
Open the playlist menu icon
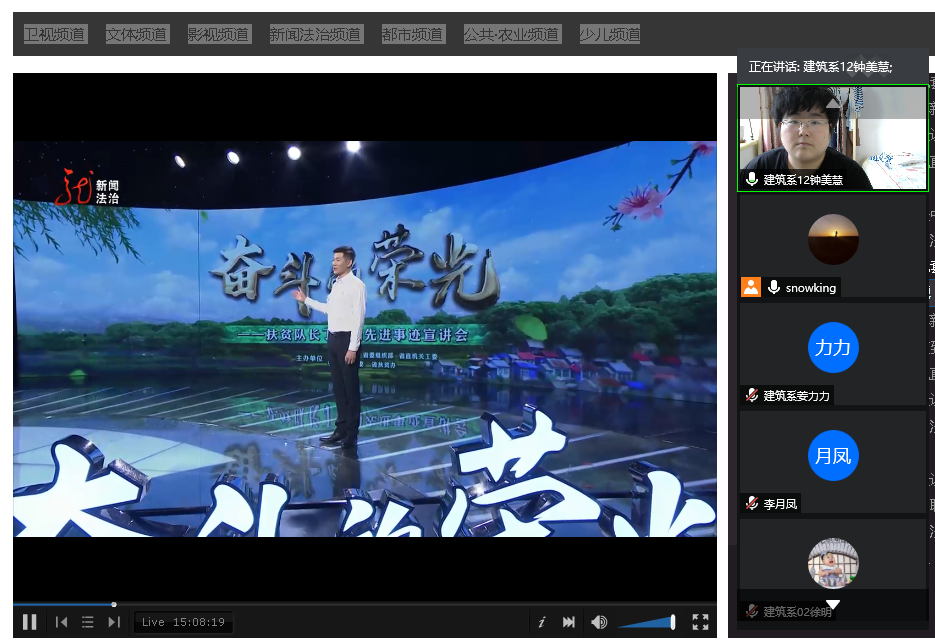point(87,622)
